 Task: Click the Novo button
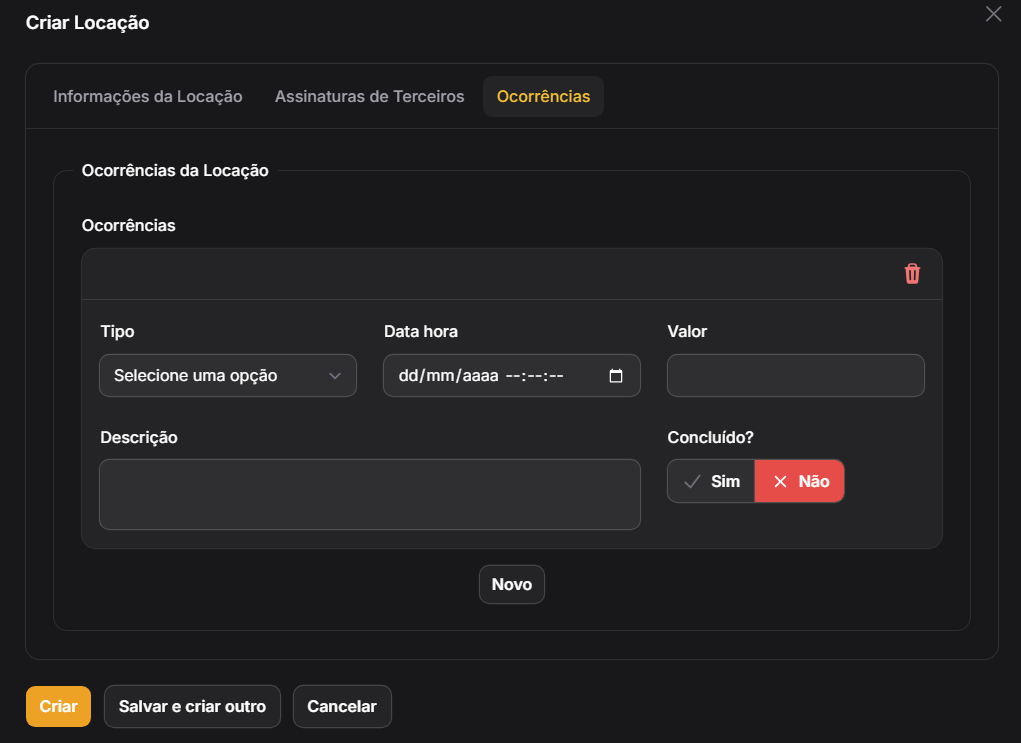tap(512, 584)
